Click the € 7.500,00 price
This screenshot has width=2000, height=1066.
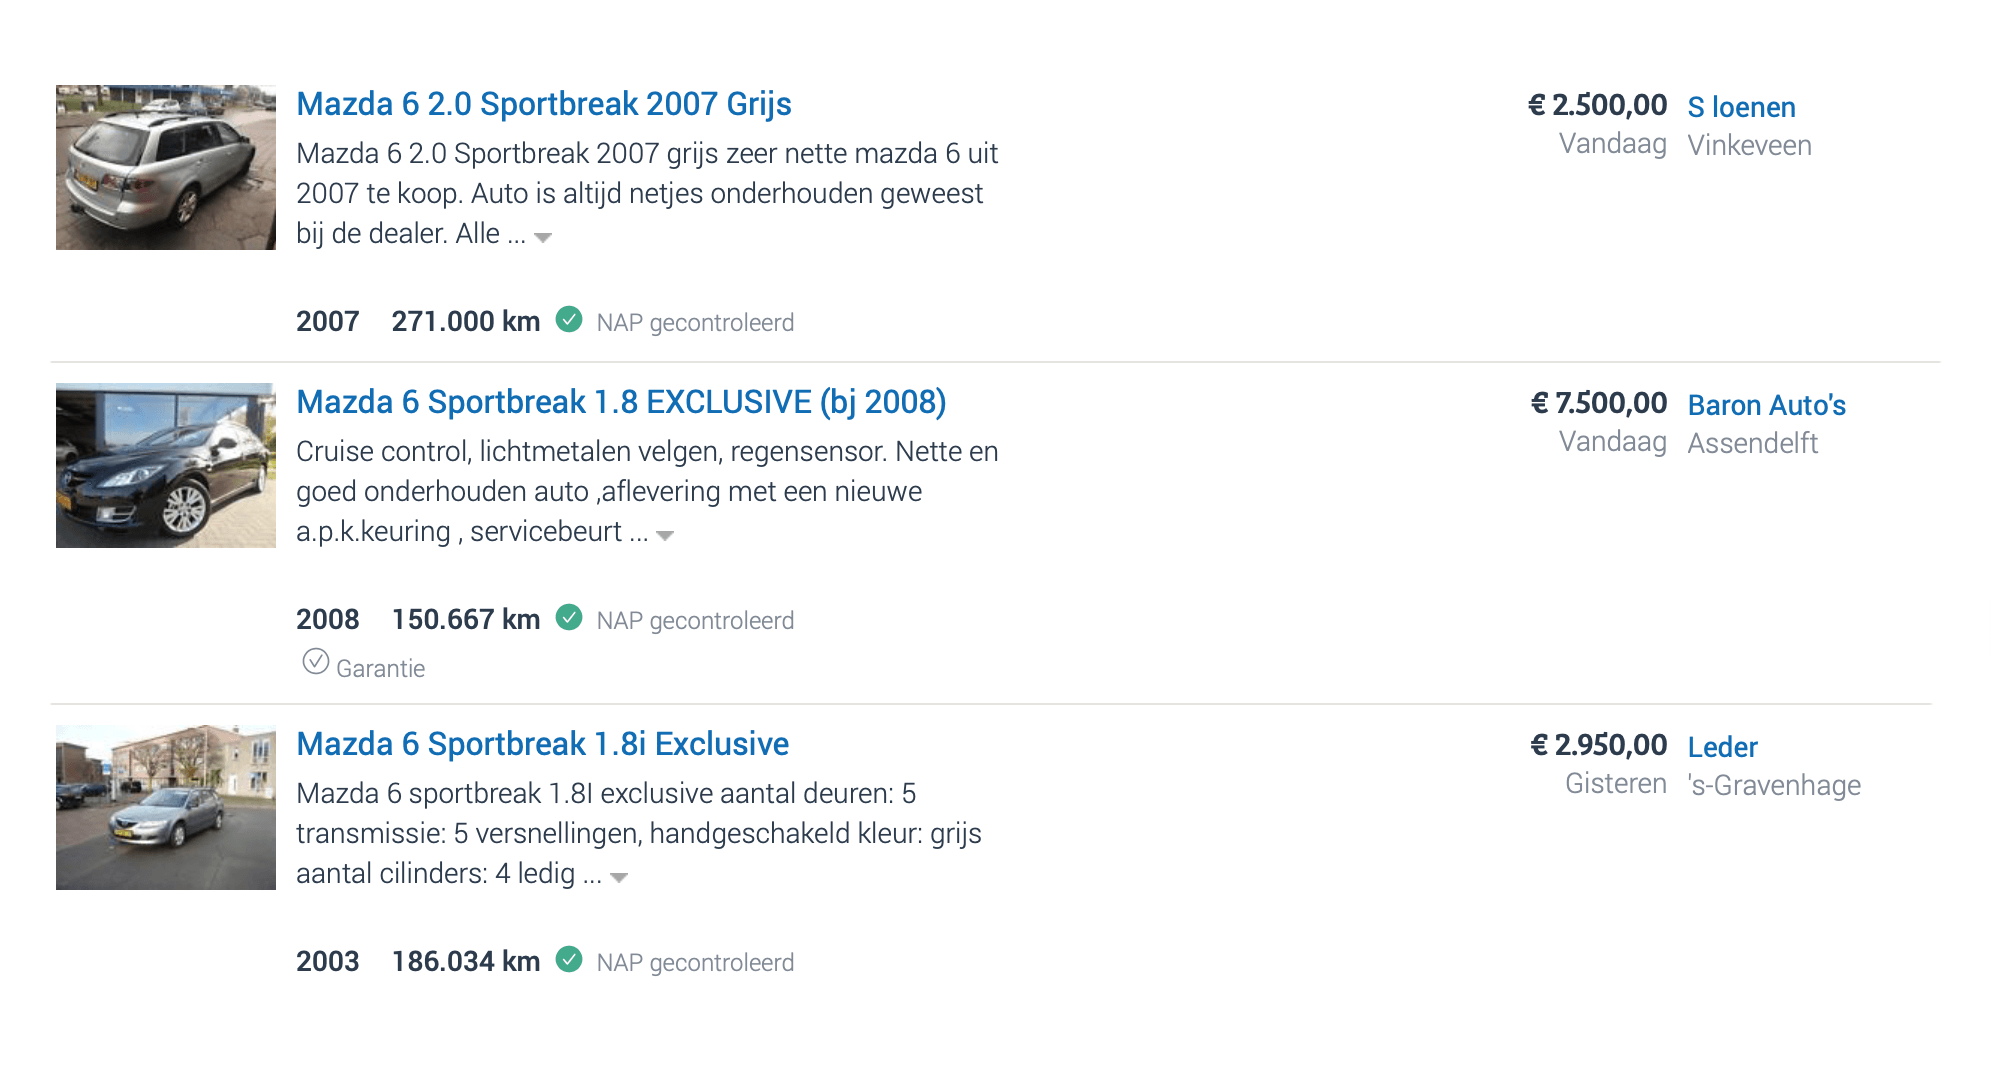coord(1598,403)
